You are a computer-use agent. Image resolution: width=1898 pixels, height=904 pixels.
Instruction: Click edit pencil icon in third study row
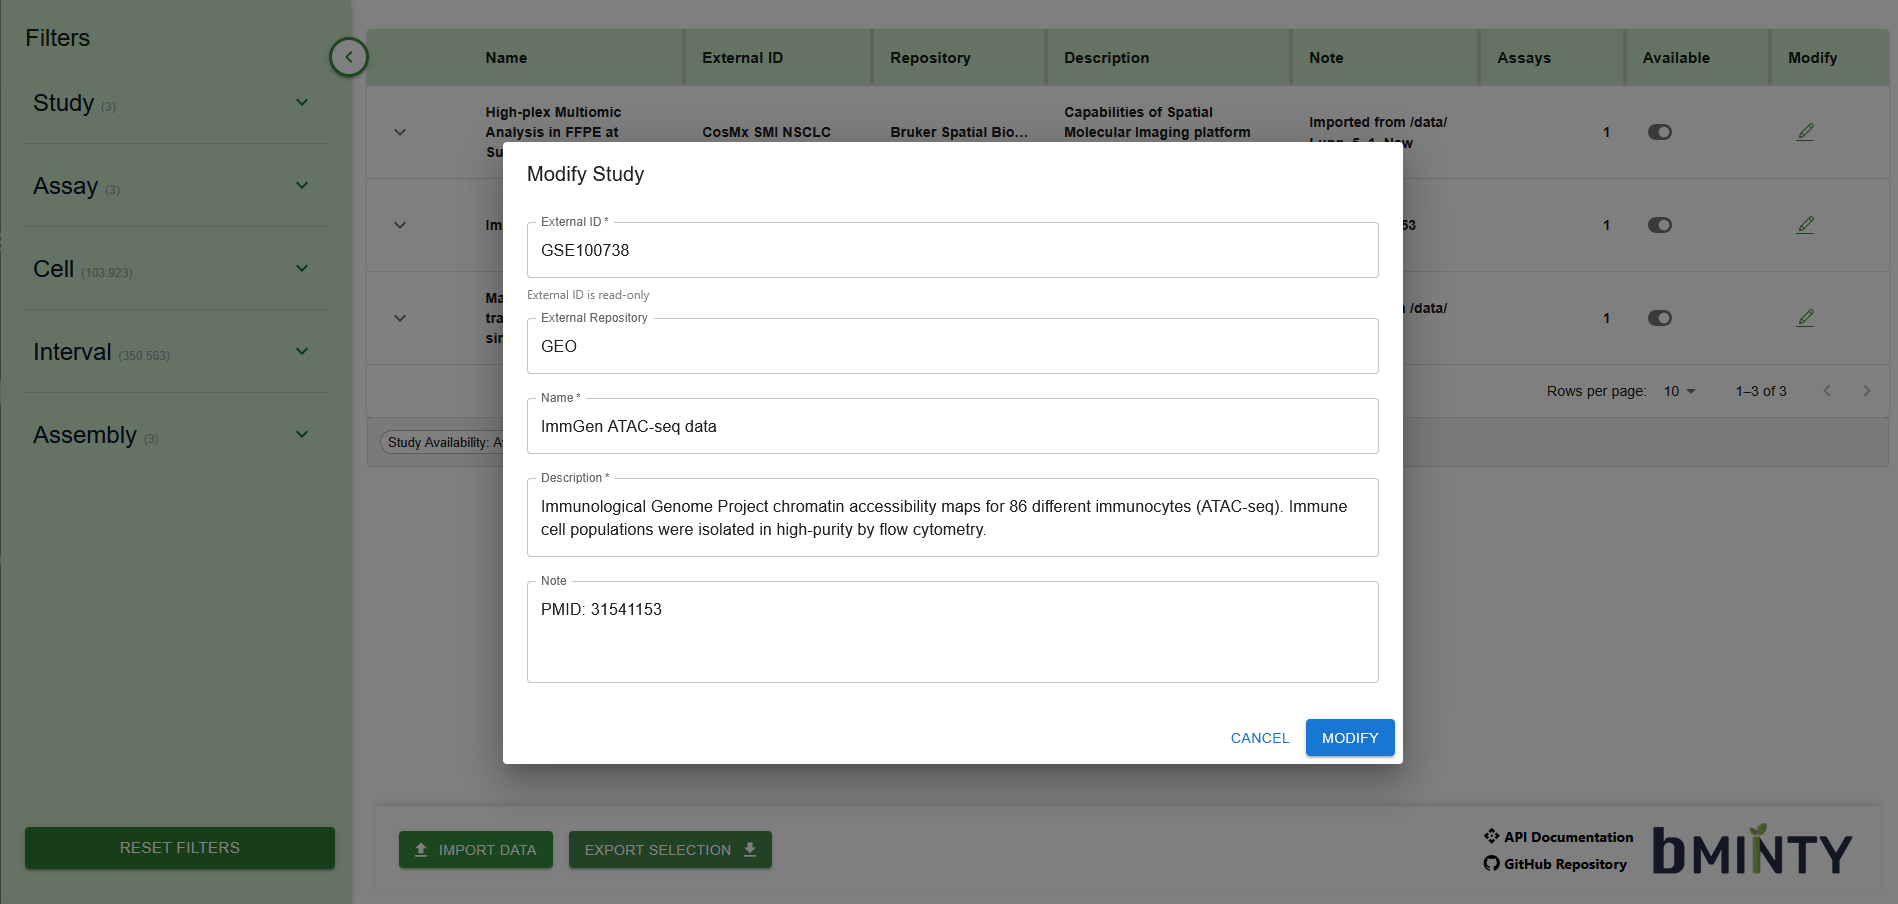coord(1805,318)
